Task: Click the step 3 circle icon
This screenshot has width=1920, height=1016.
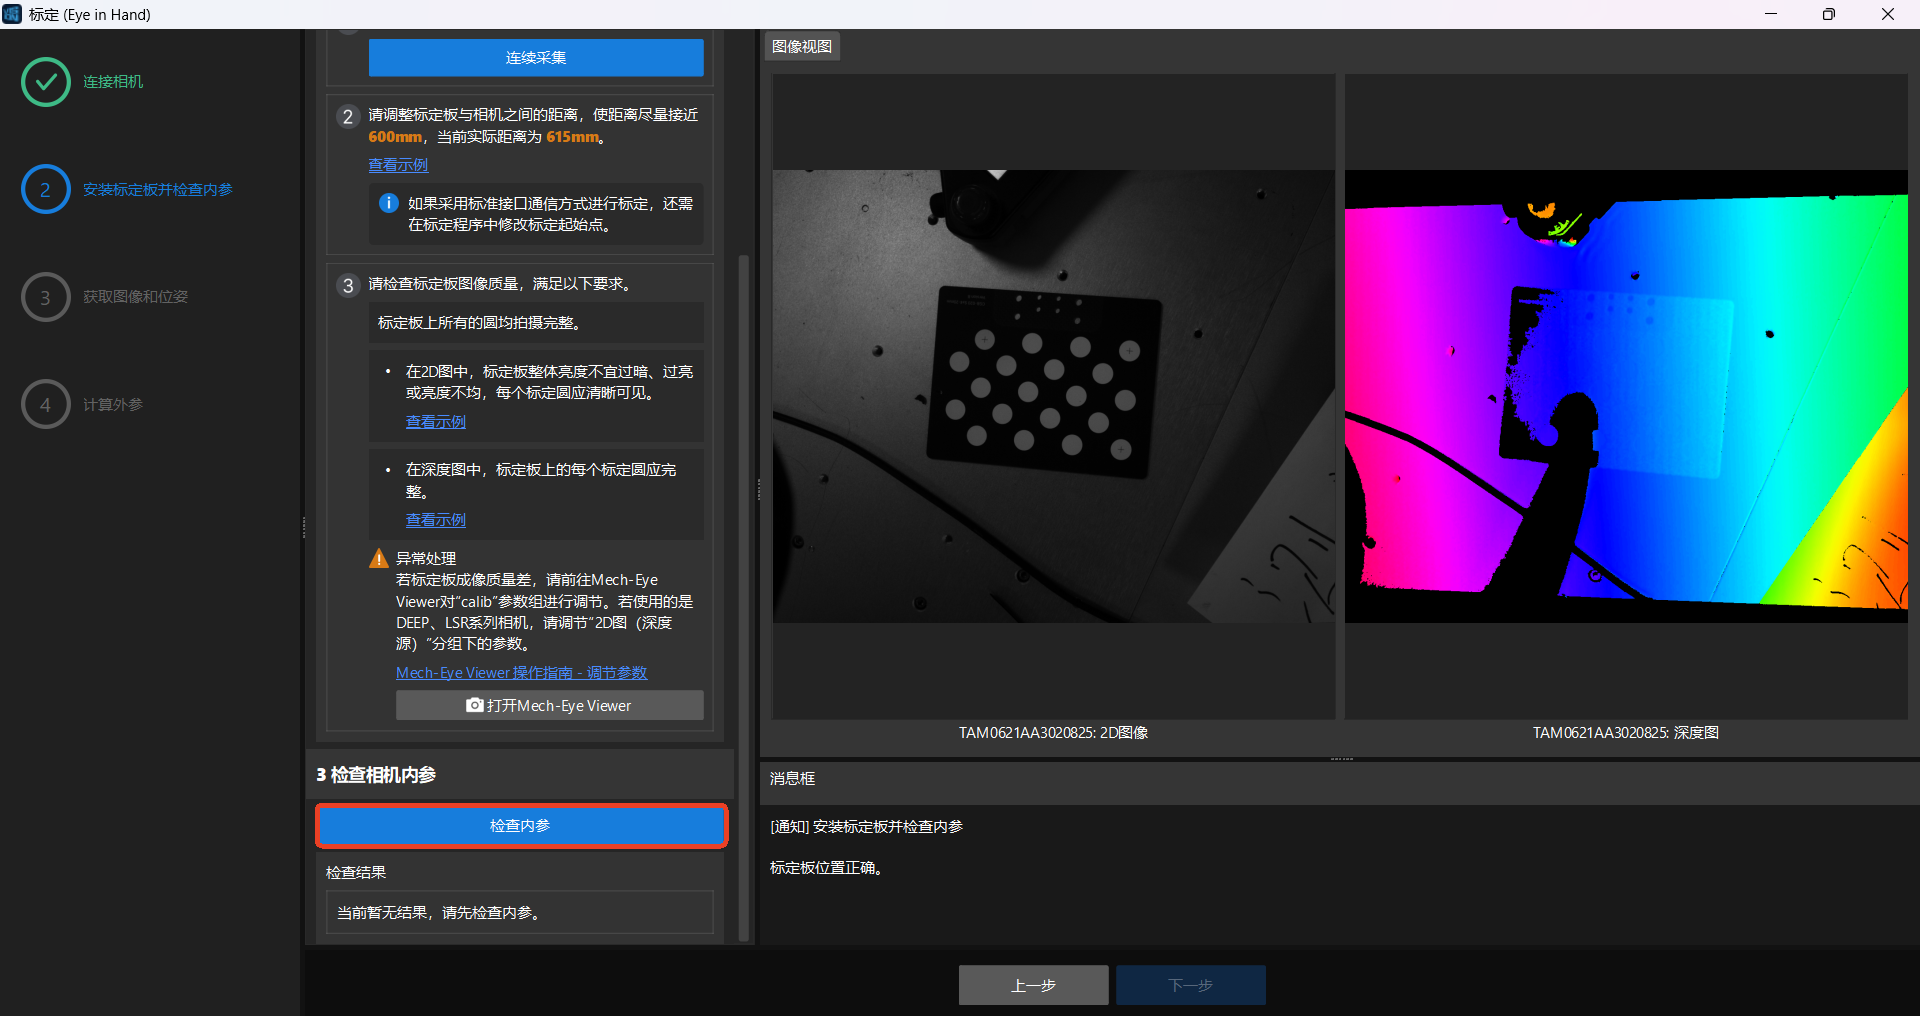Action: (45, 297)
